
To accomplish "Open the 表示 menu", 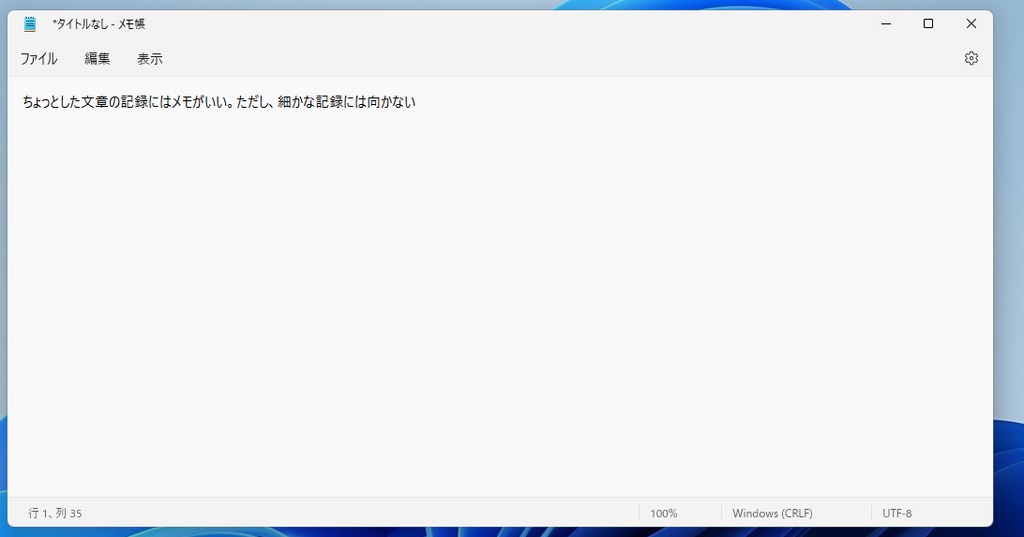I will tap(150, 59).
